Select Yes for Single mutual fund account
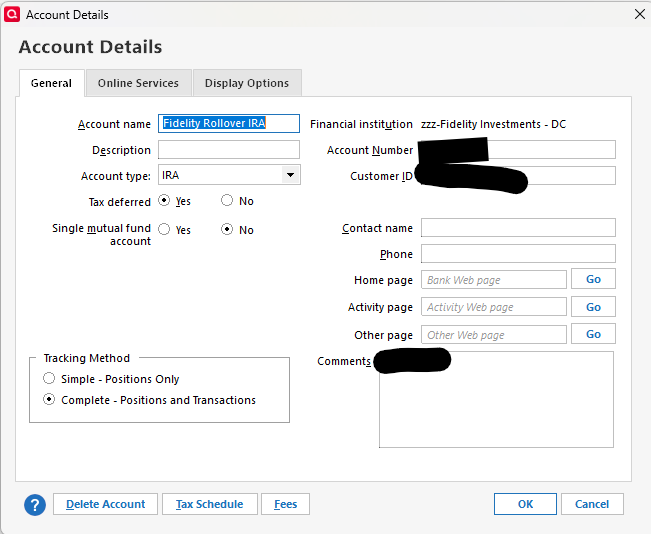 click(164, 229)
